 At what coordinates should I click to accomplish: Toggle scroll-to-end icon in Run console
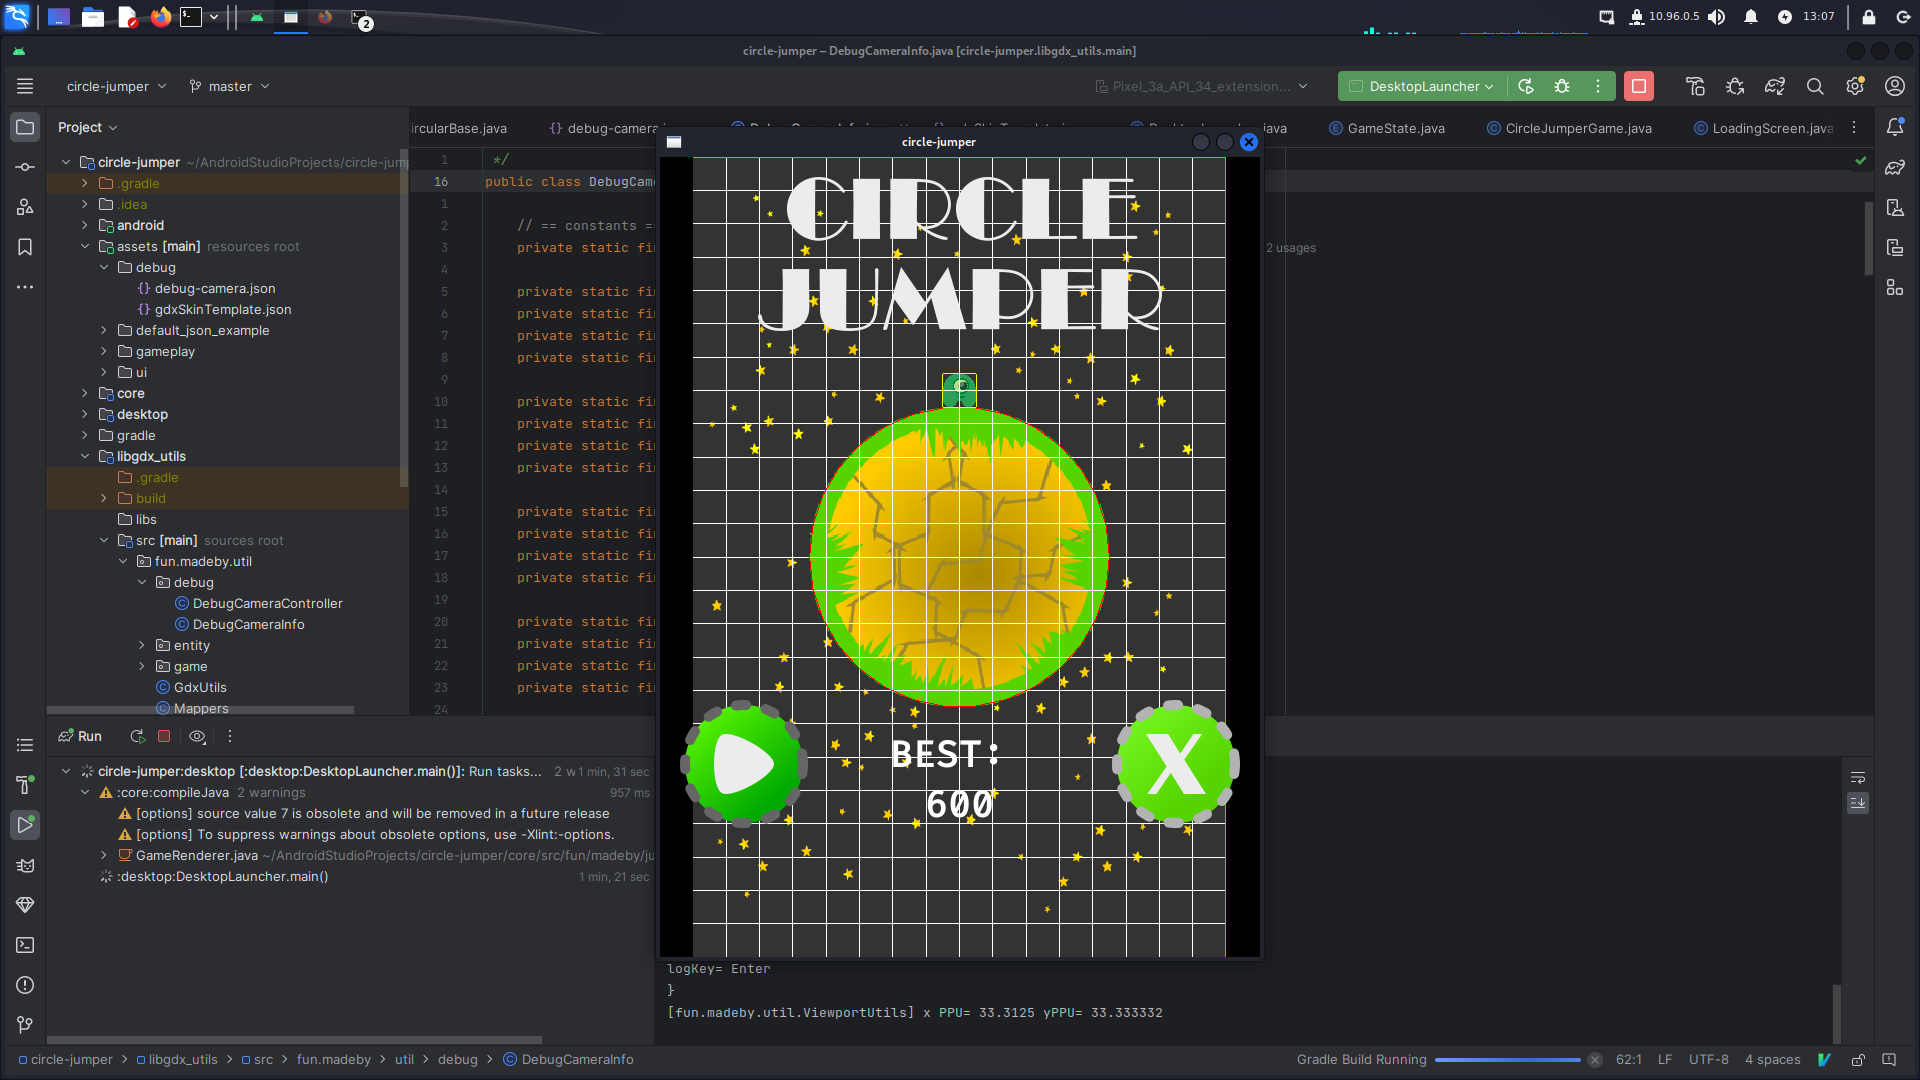(x=1858, y=803)
